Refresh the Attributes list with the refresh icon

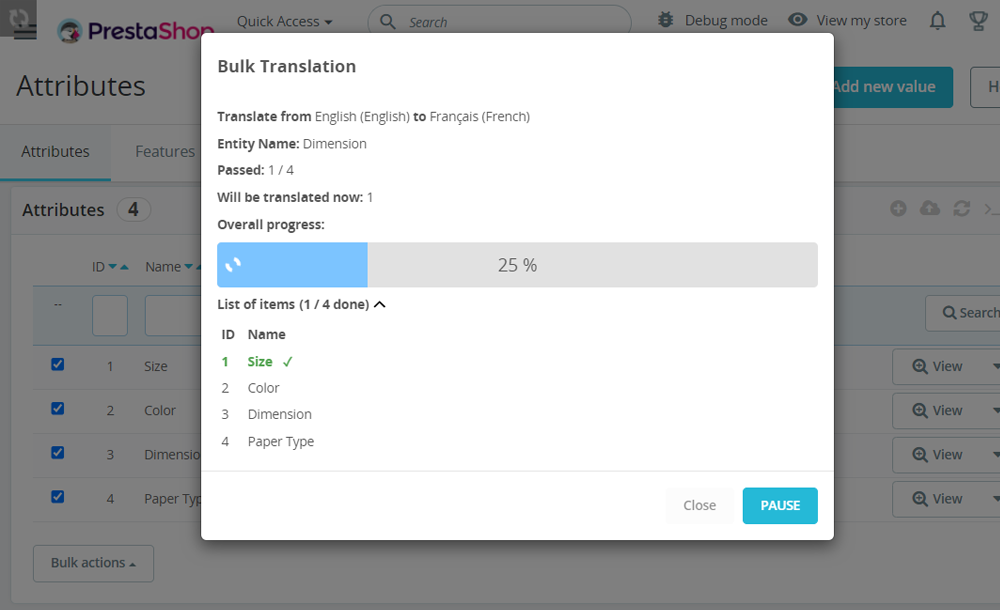tap(962, 208)
